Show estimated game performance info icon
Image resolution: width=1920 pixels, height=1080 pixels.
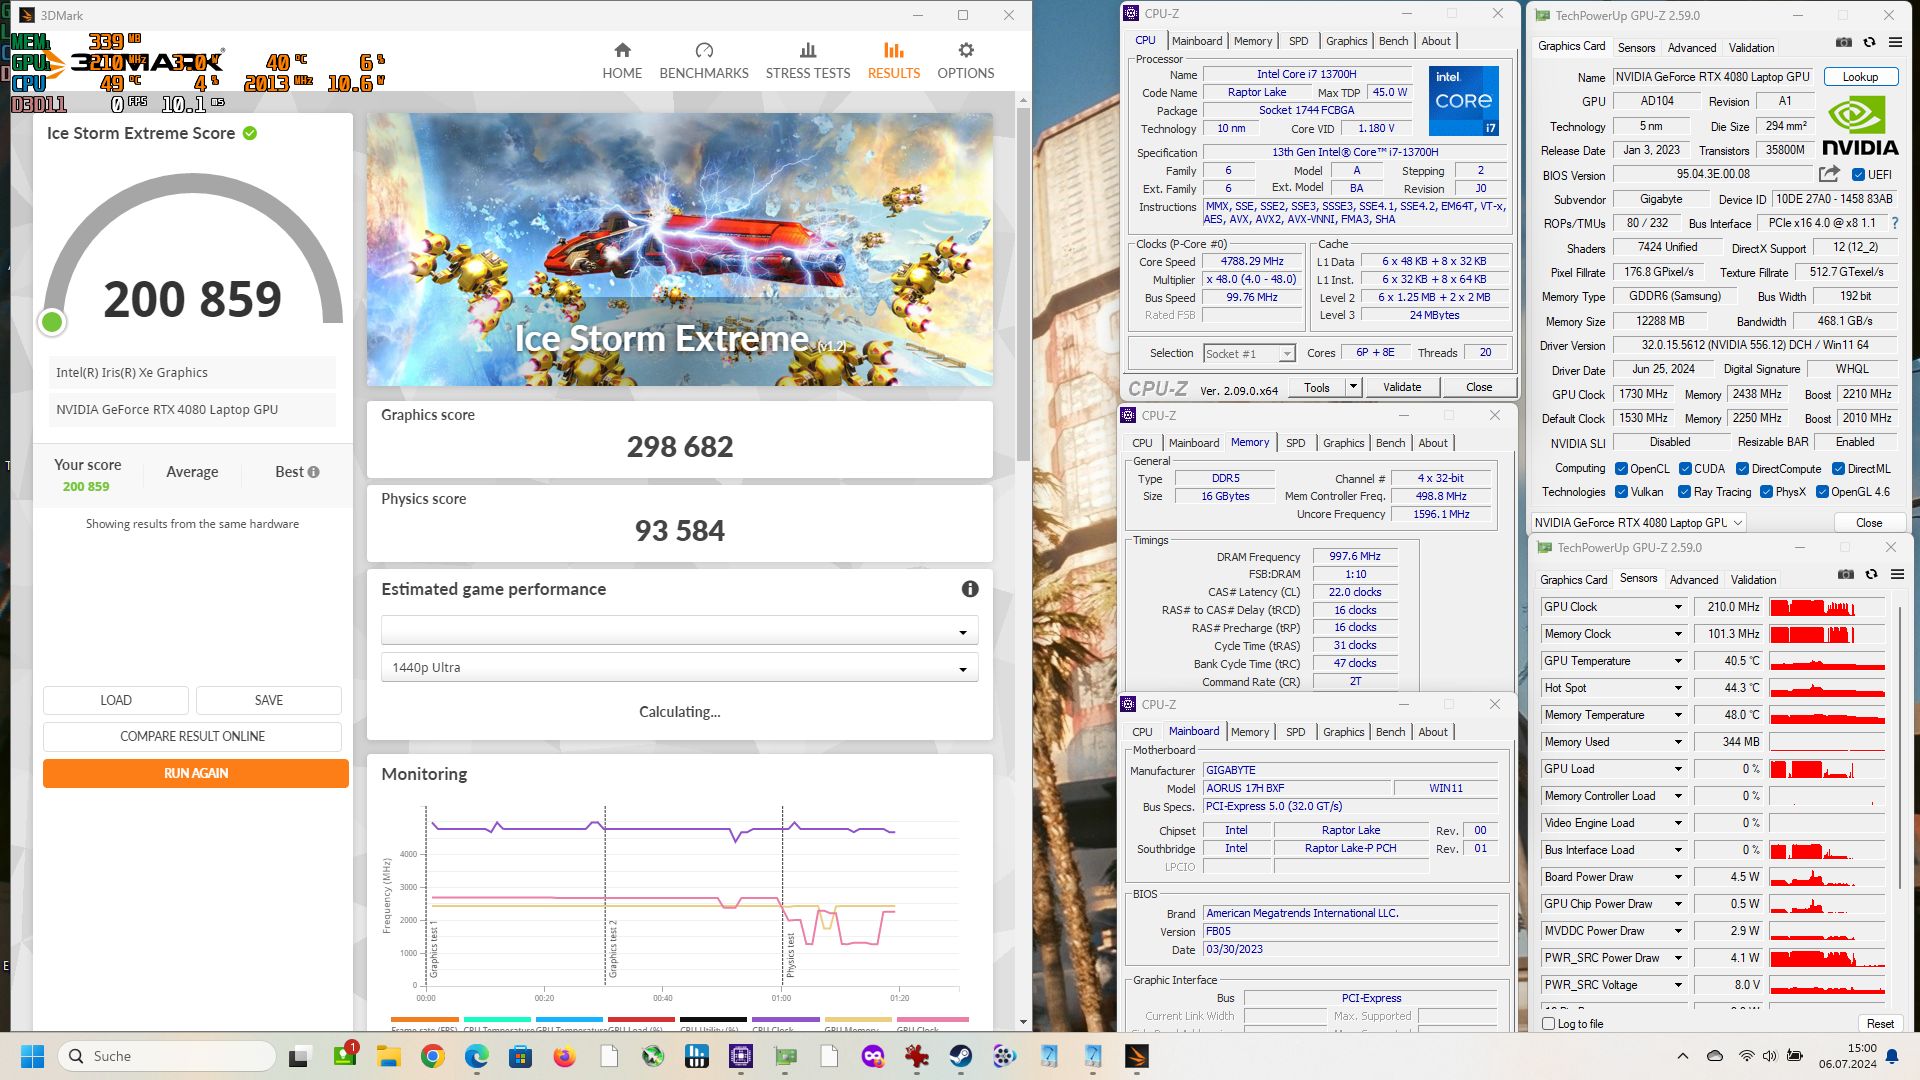(x=969, y=589)
